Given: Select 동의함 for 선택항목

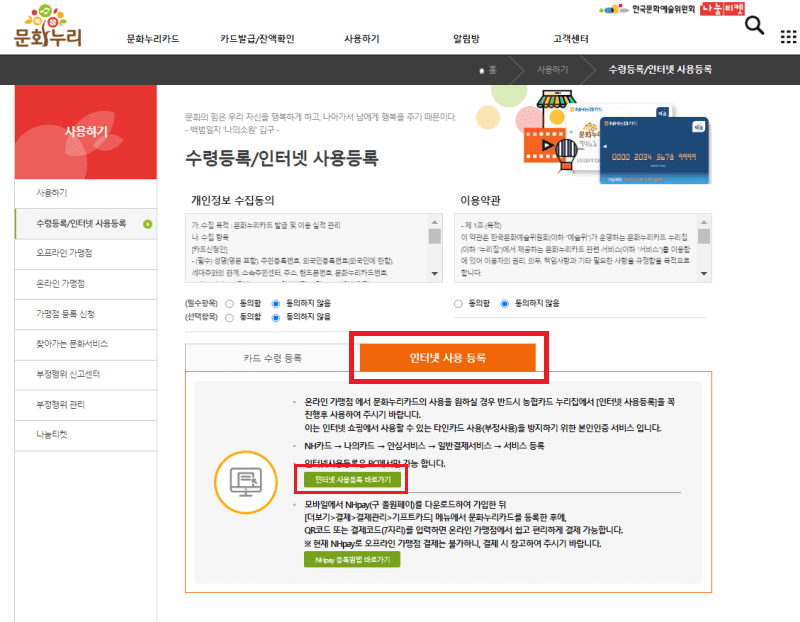Looking at the screenshot, I should point(230,317).
